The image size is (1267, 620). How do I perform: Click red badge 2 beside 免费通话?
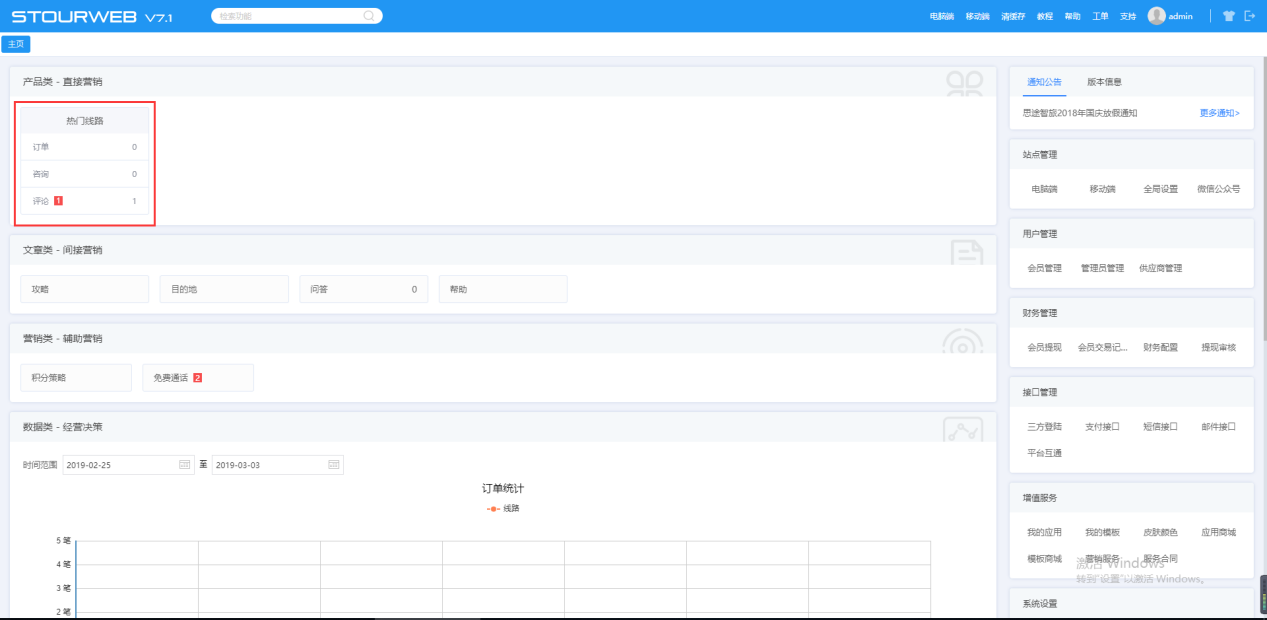point(197,378)
